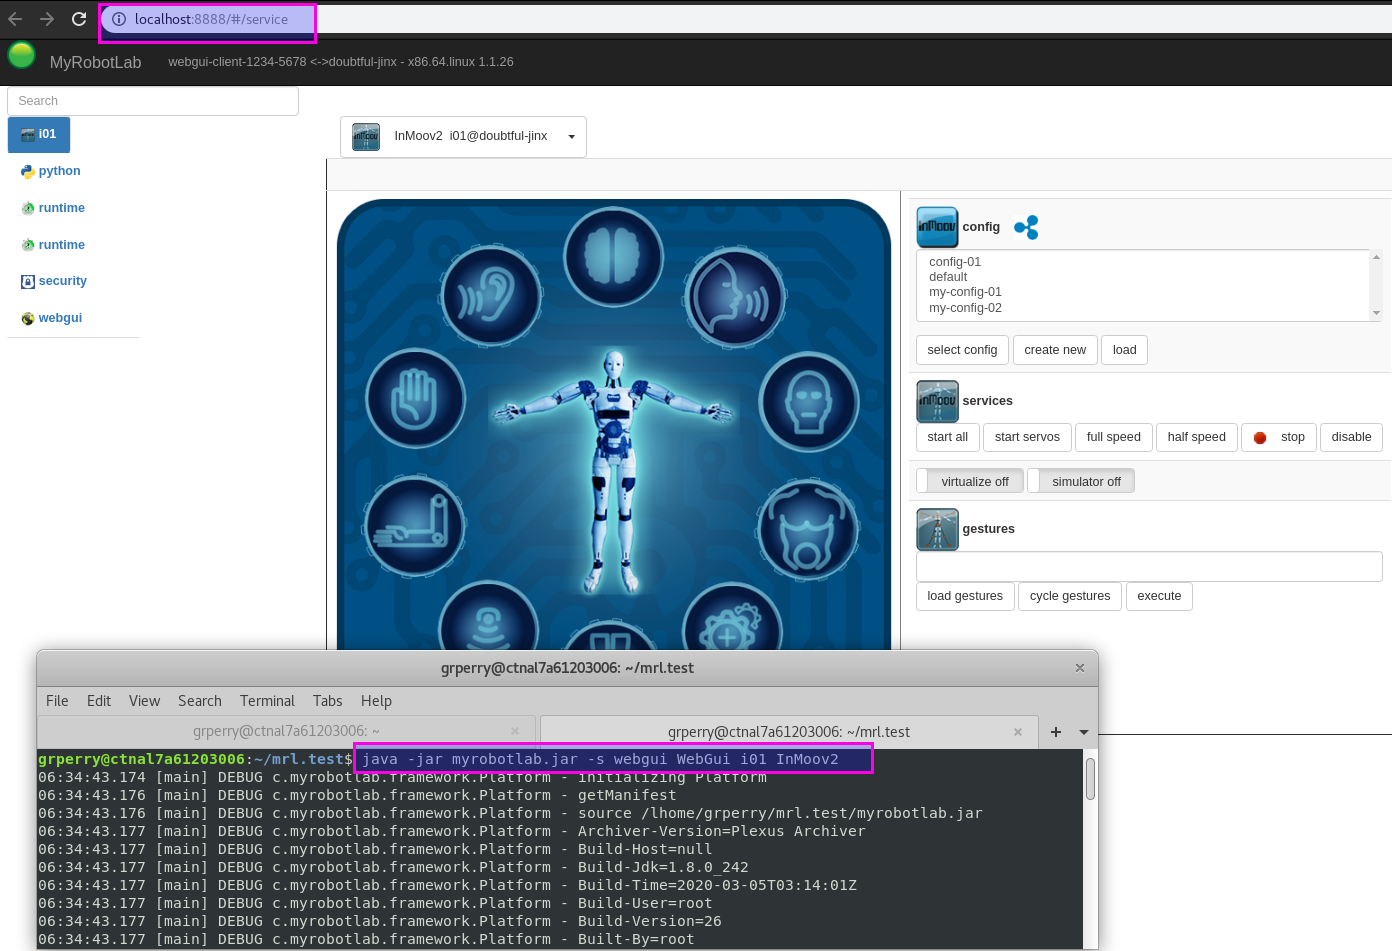Go forward with the browser forward arrow

tap(47, 19)
